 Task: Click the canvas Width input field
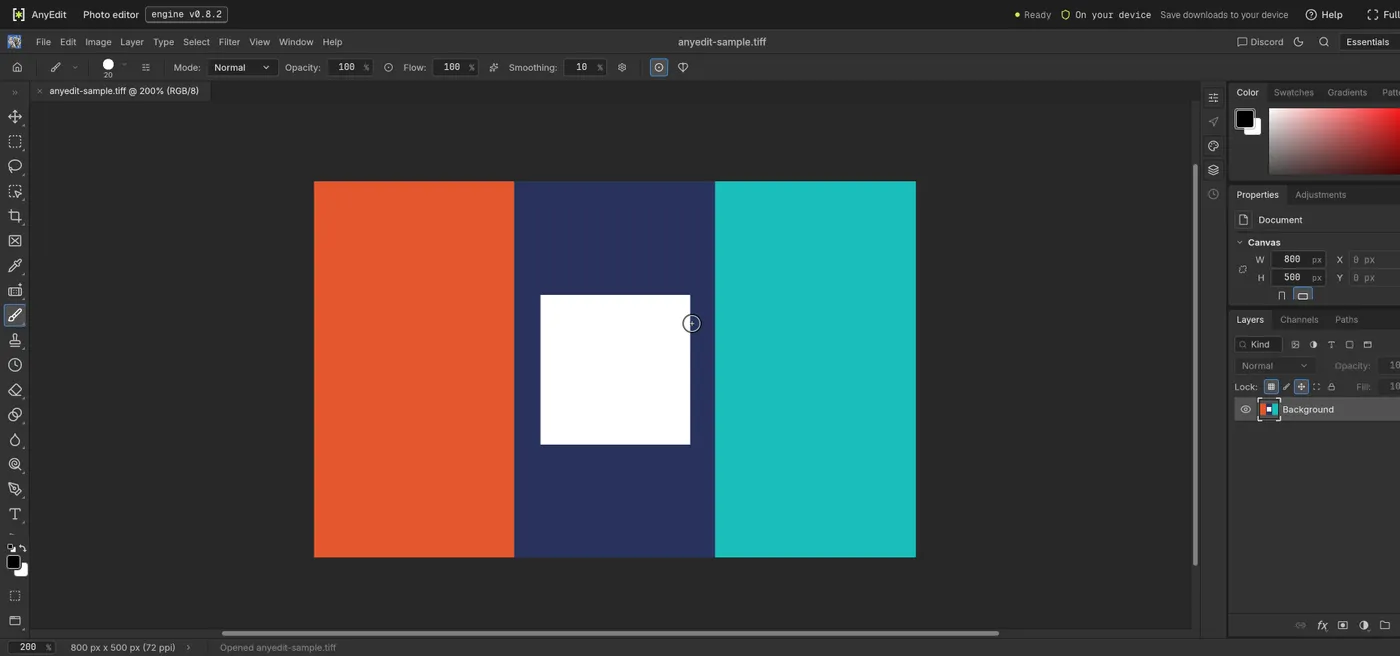tap(1297, 259)
